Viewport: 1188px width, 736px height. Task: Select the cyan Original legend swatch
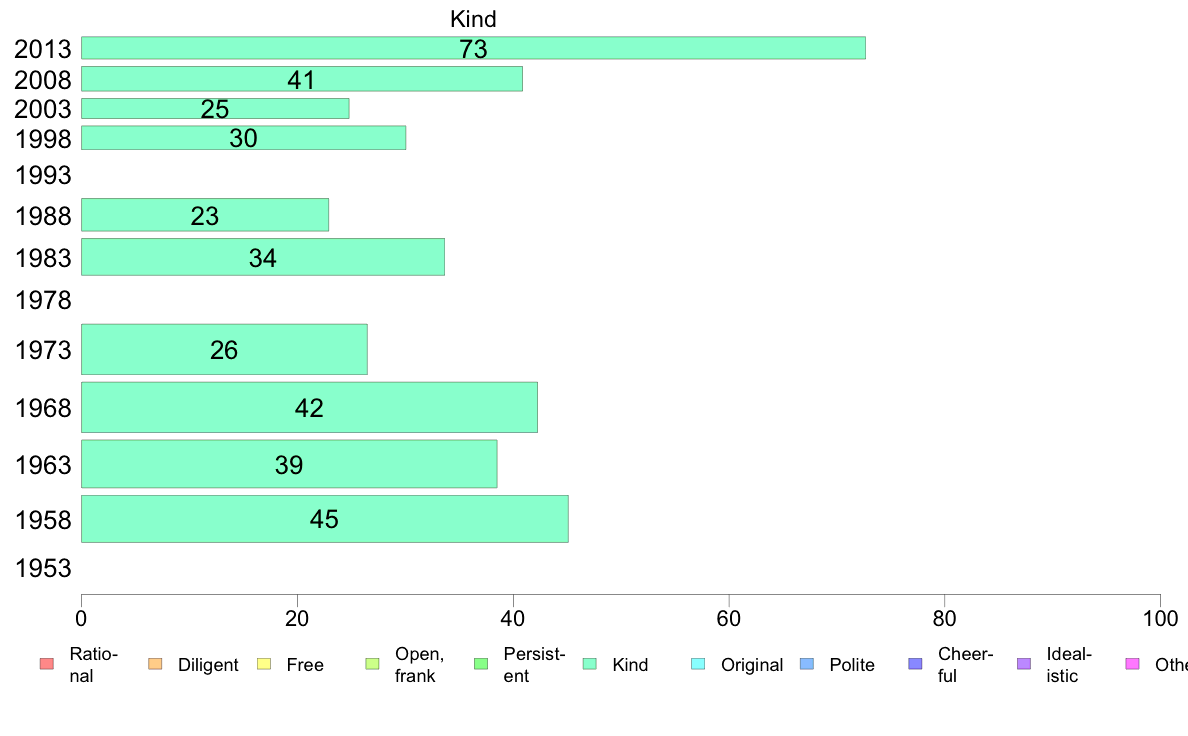[x=698, y=664]
